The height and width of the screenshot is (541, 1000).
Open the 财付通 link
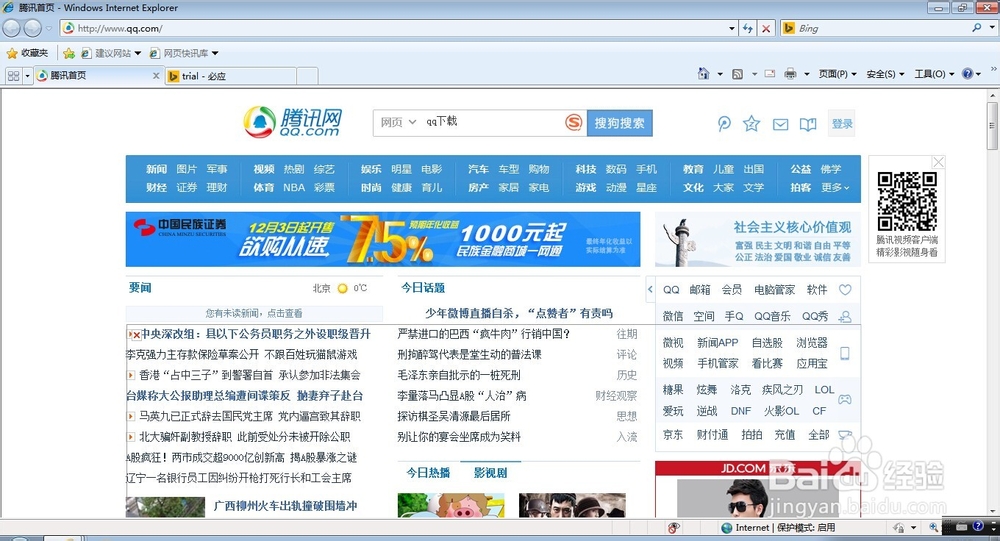coord(712,434)
